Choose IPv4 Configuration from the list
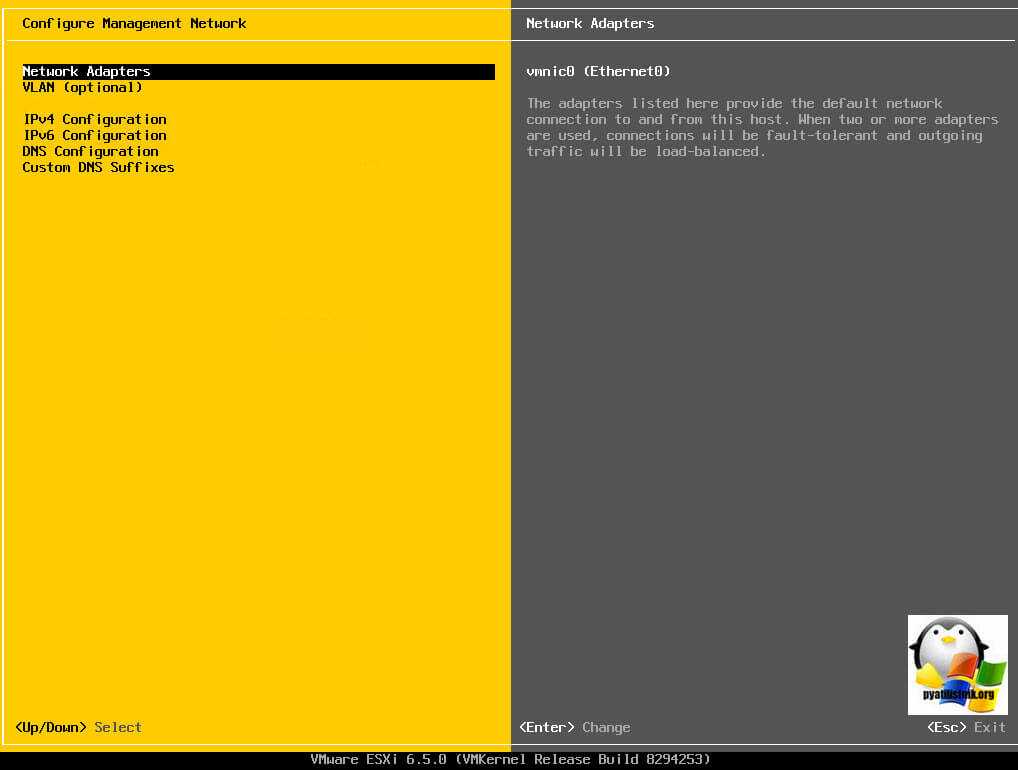Screen dimensions: 1018x770 94,120
